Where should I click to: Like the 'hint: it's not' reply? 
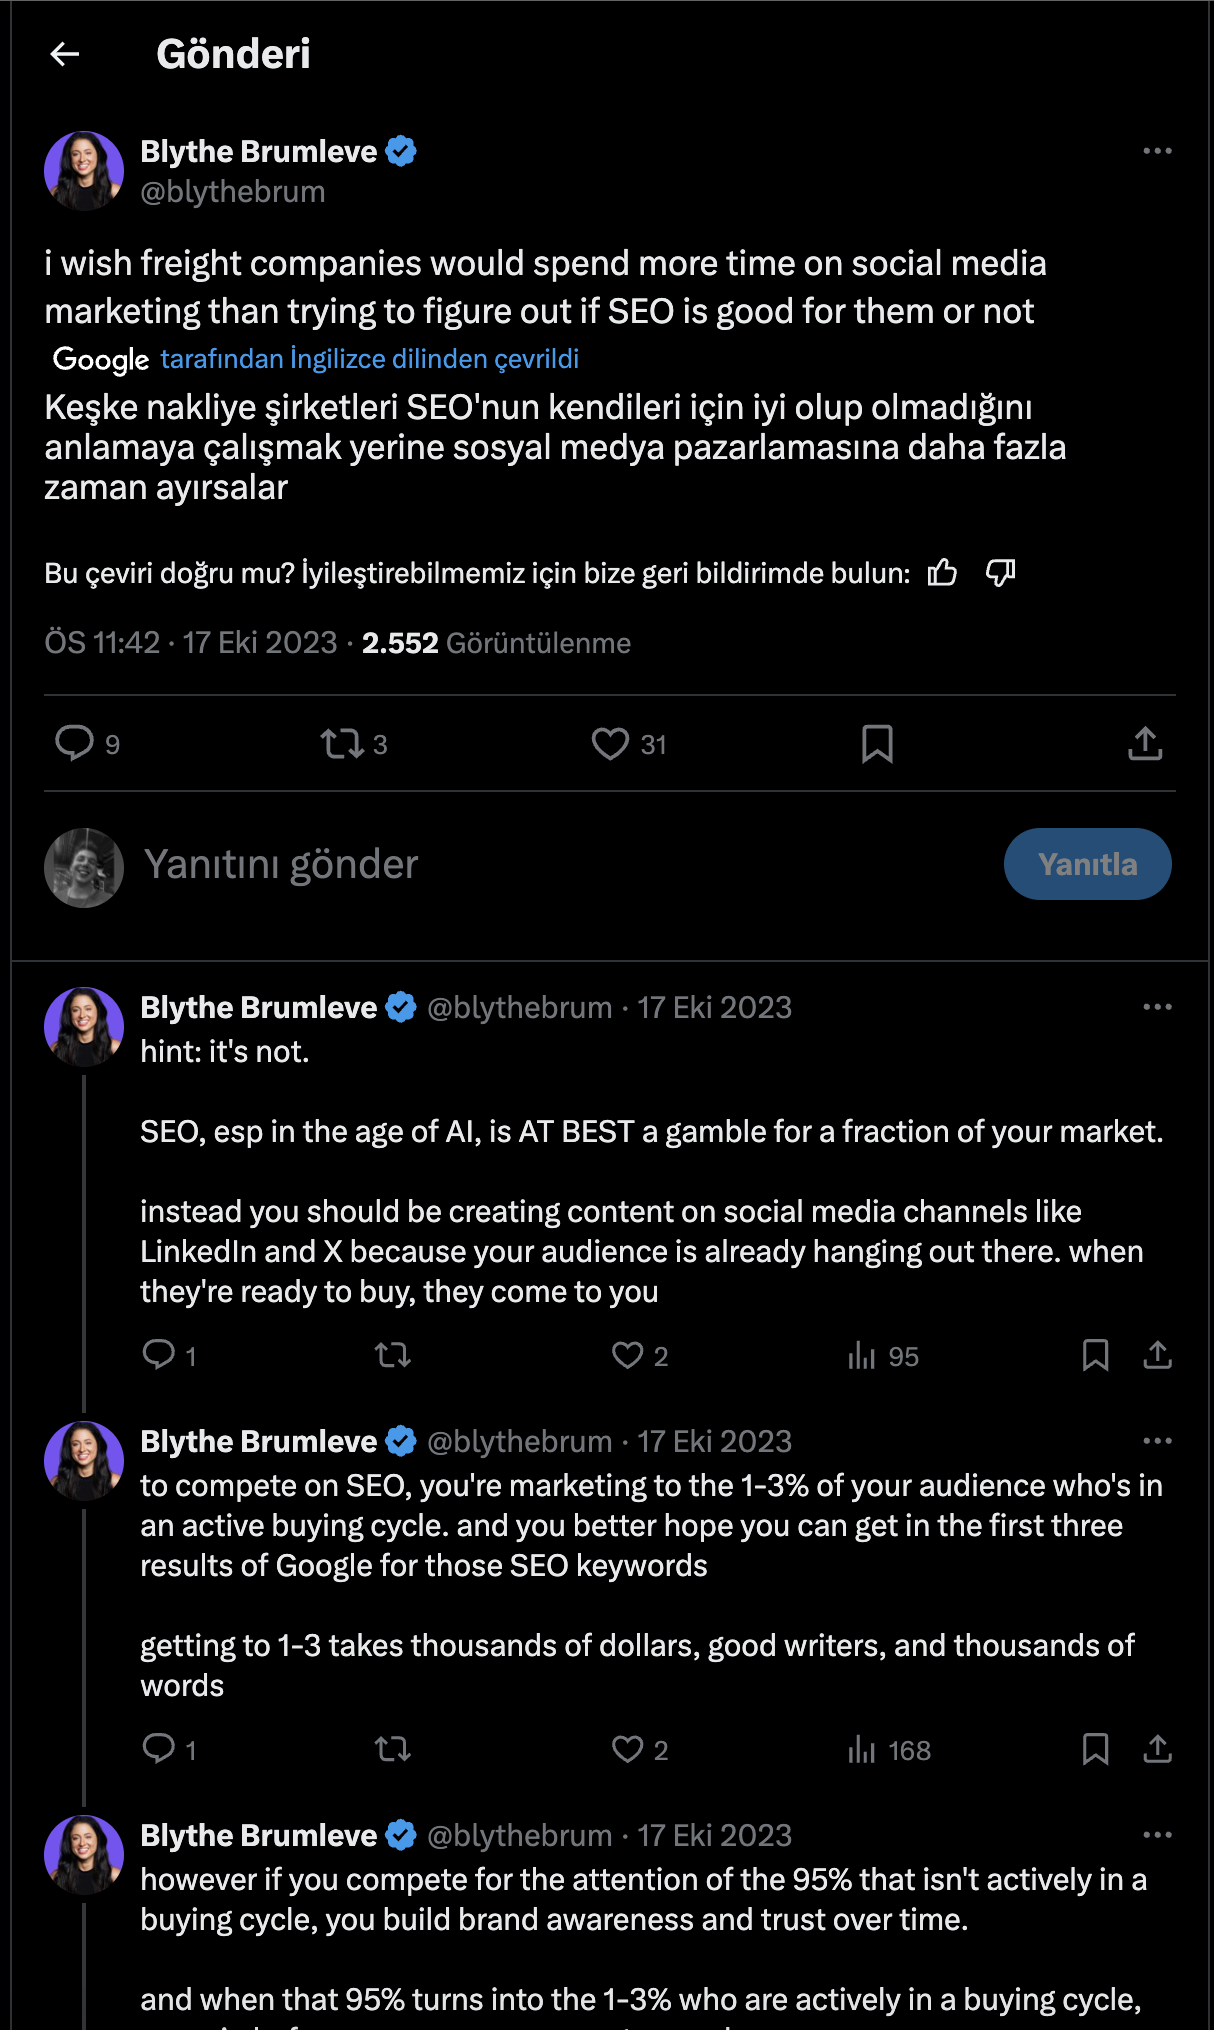coord(627,1356)
